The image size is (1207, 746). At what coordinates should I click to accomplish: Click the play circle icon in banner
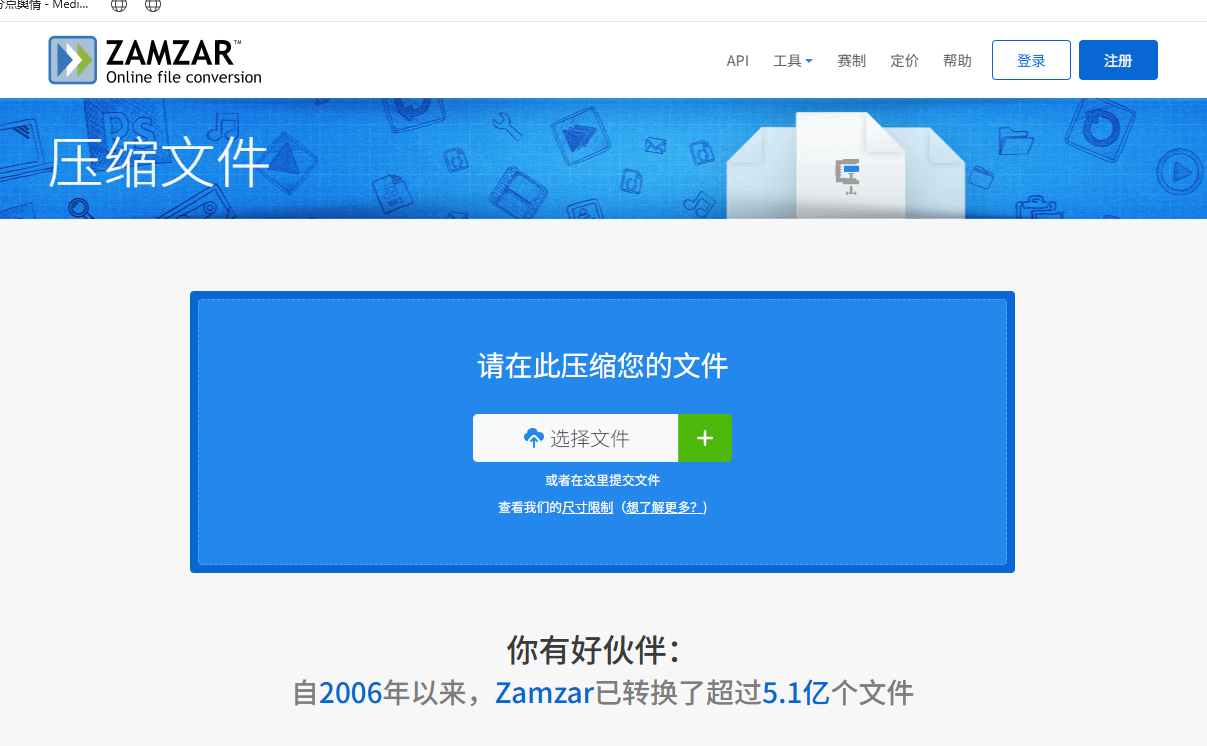(1180, 173)
